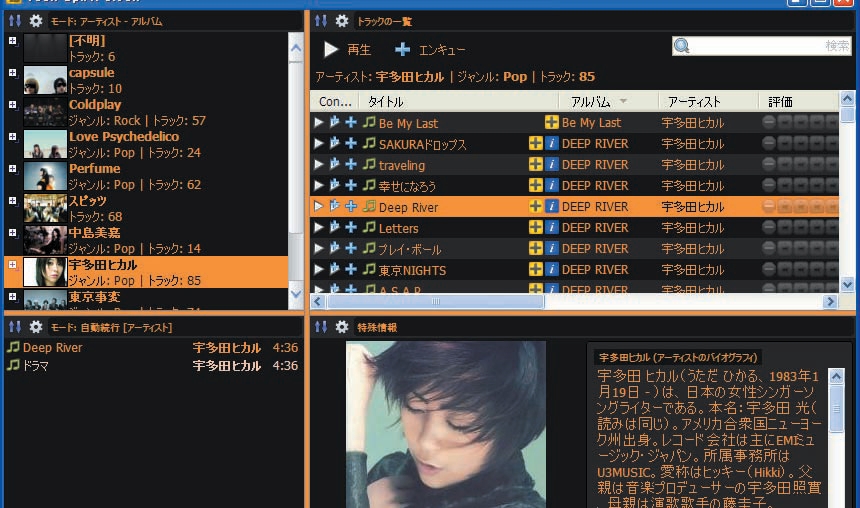This screenshot has width=860, height=508.
Task: Sort tracks by アルバム column
Action: [x=609, y=101]
